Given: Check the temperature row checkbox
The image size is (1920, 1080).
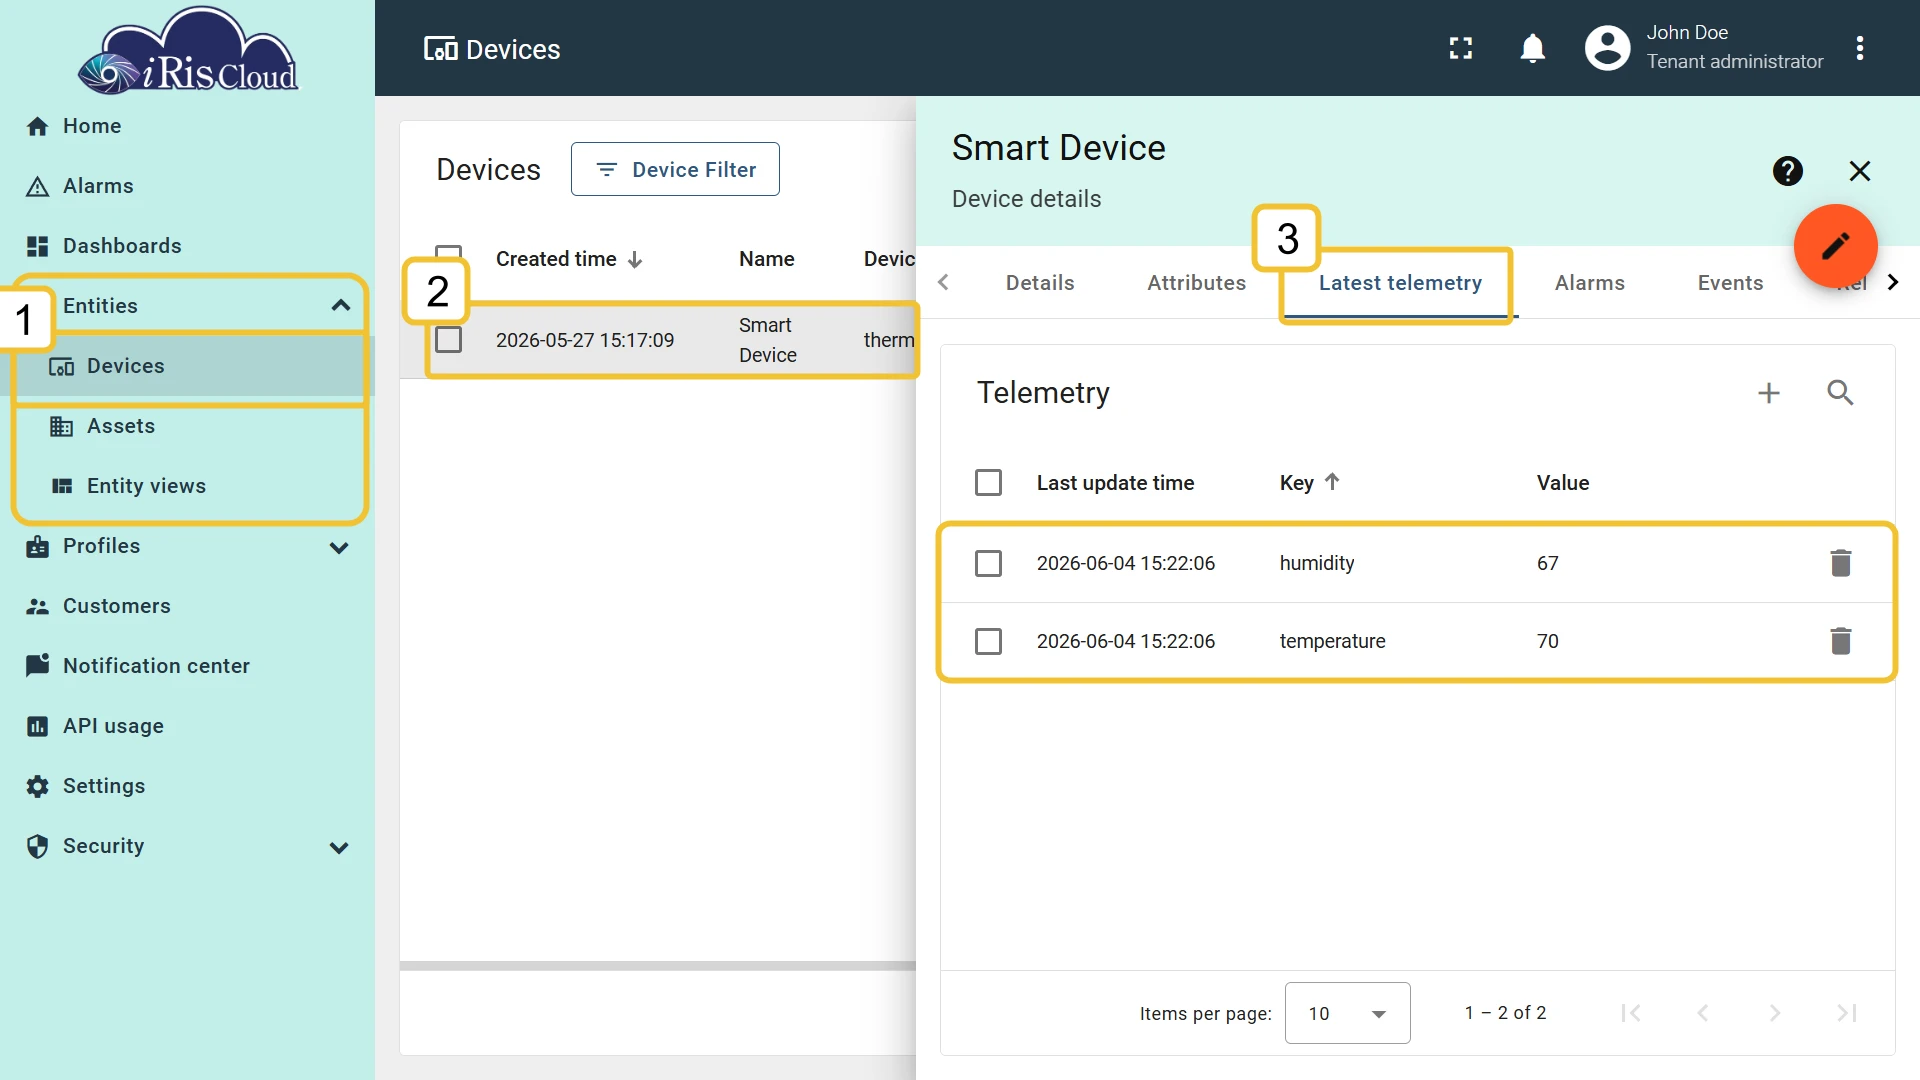Looking at the screenshot, I should [x=988, y=641].
